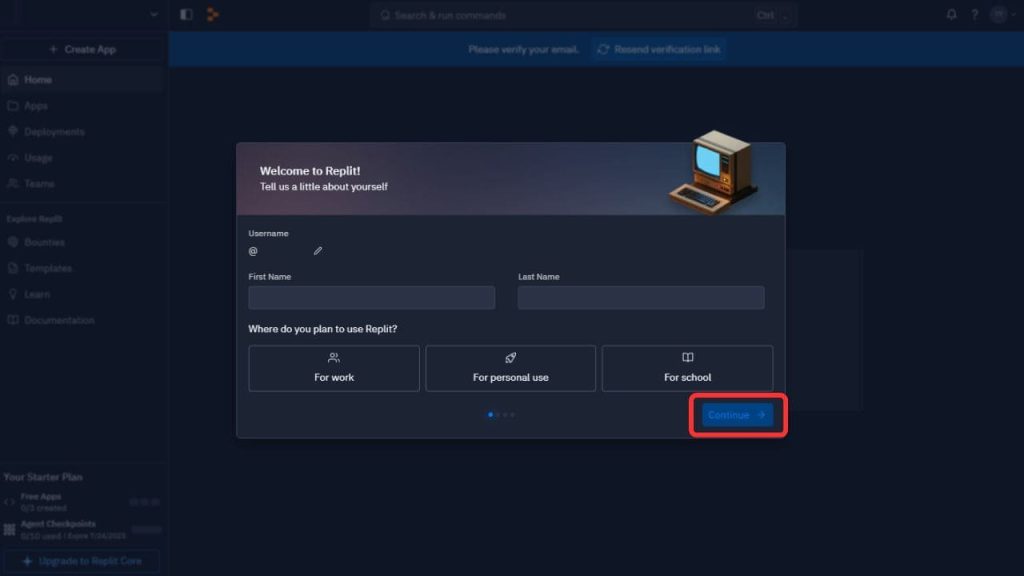Click the resend verification refresh icon
This screenshot has width=1024, height=576.
coord(603,50)
